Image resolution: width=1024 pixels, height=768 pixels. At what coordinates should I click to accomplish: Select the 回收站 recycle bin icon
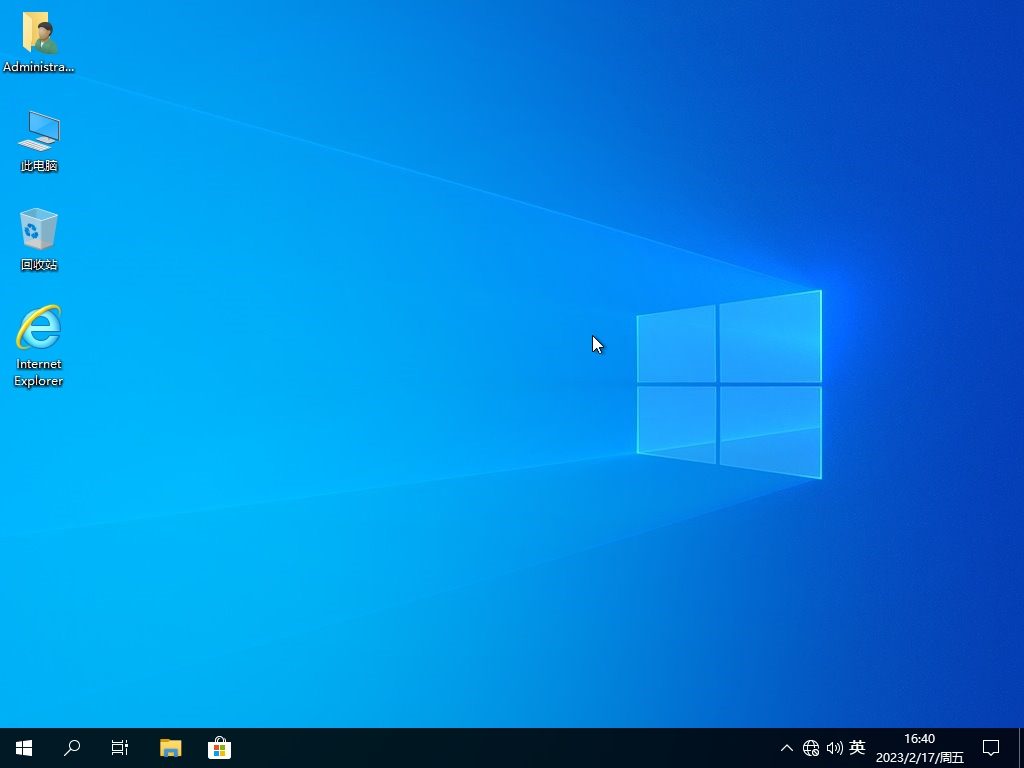click(39, 240)
